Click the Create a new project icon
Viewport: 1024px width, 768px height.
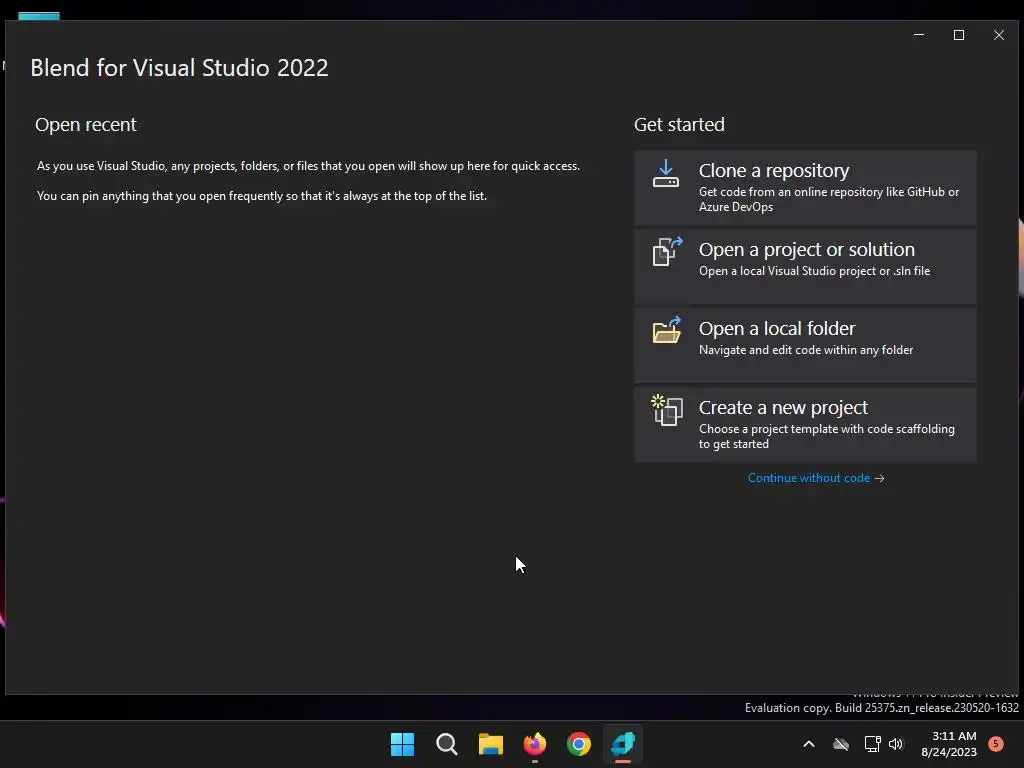coord(667,410)
